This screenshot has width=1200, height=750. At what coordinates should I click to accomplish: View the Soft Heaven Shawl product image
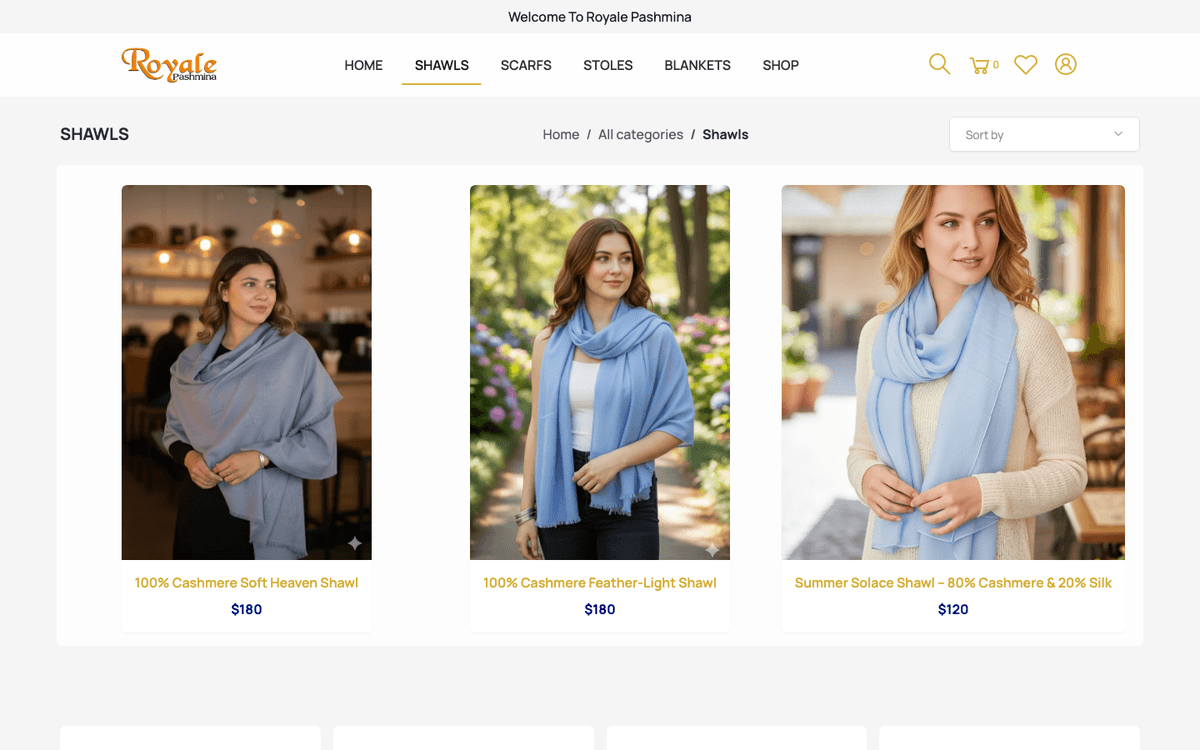tap(247, 372)
